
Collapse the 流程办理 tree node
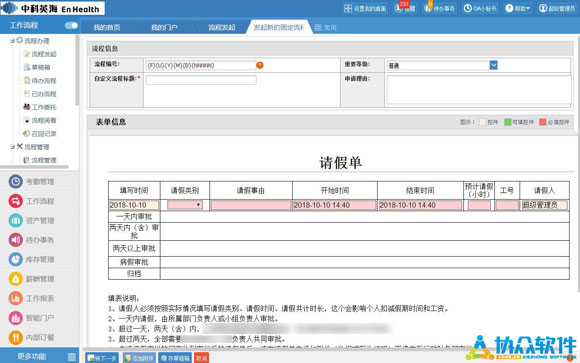[x=12, y=41]
